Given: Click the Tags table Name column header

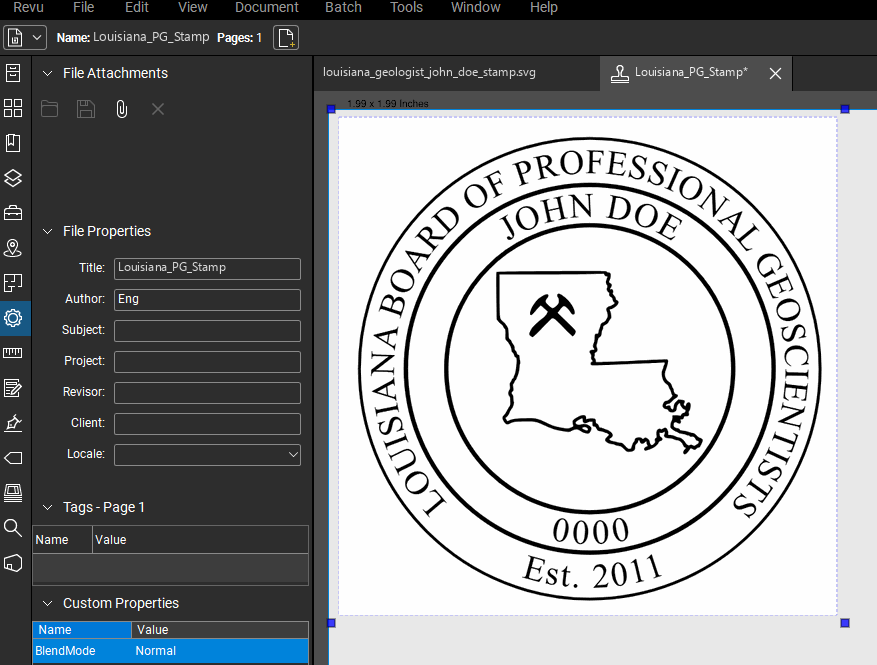Looking at the screenshot, I should click(62, 540).
